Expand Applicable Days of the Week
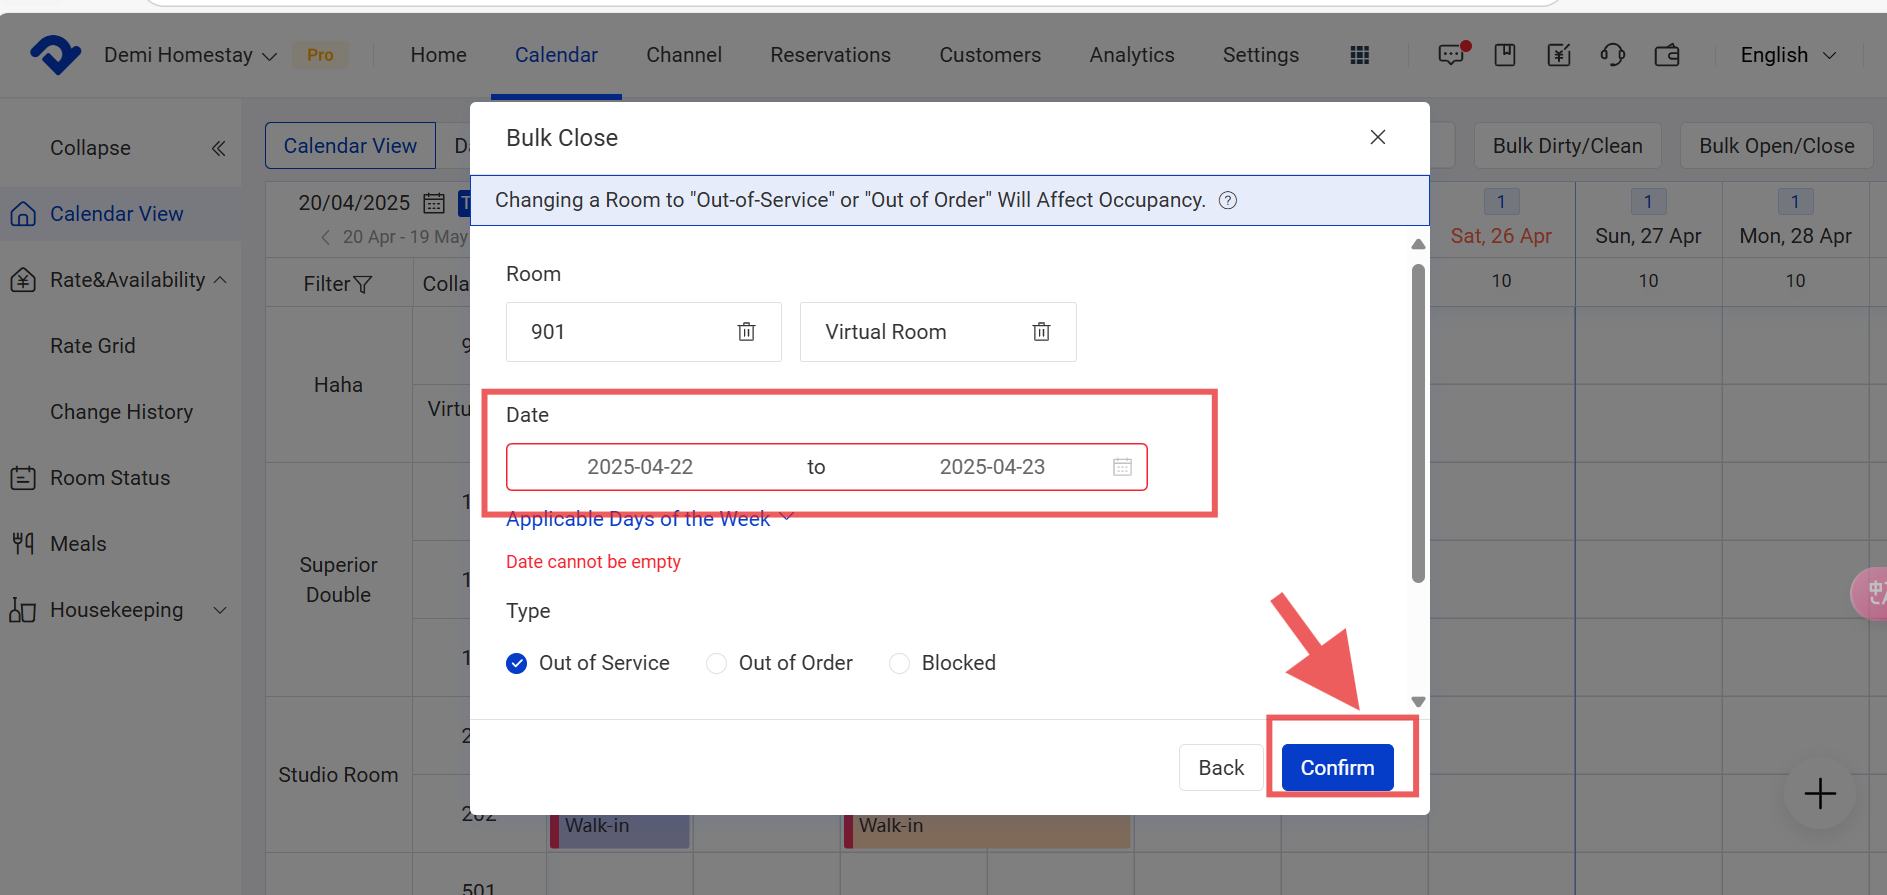This screenshot has height=895, width=1887. point(649,519)
